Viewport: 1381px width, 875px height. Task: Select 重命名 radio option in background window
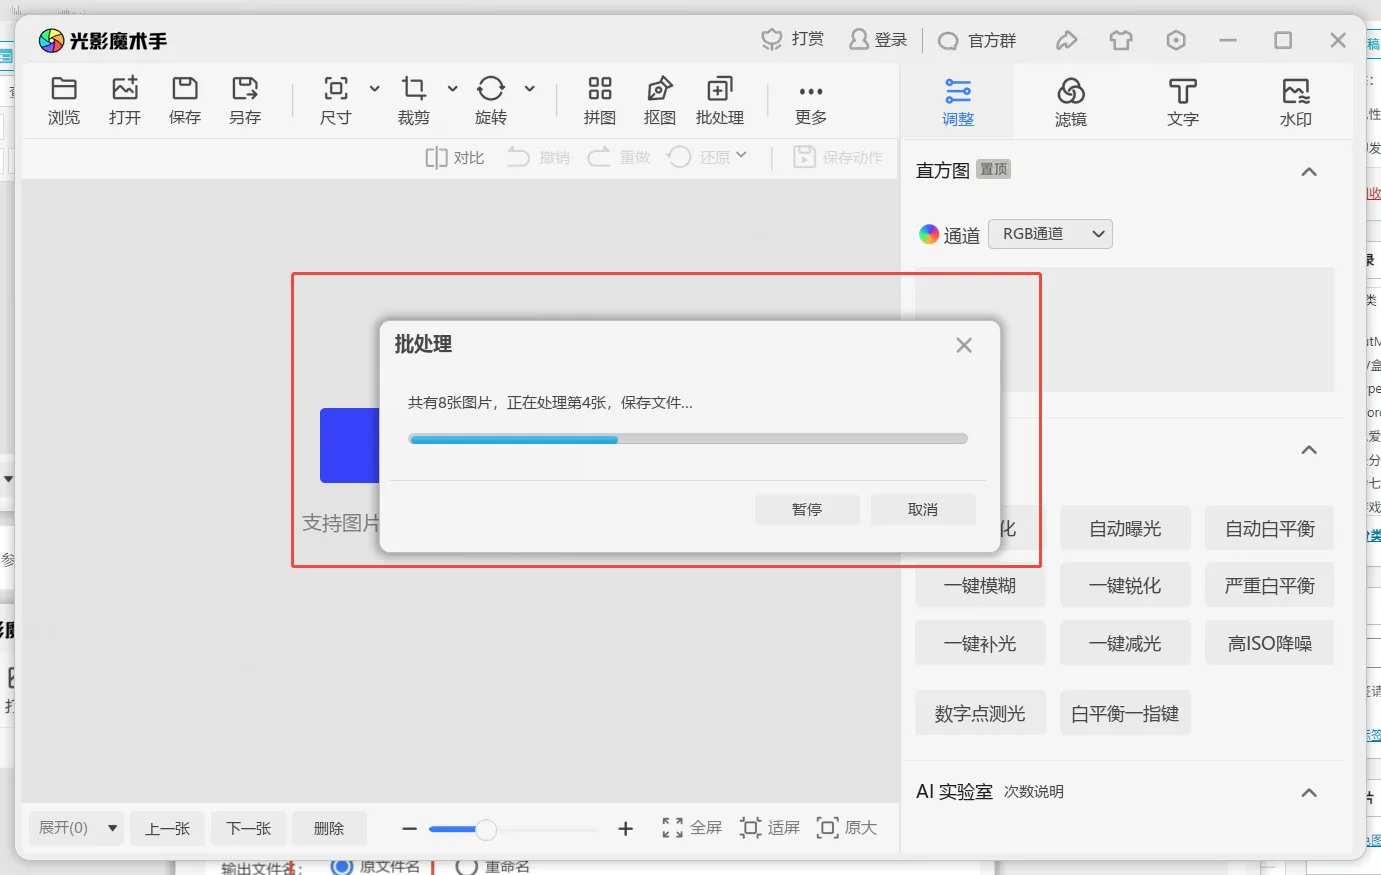click(x=466, y=867)
